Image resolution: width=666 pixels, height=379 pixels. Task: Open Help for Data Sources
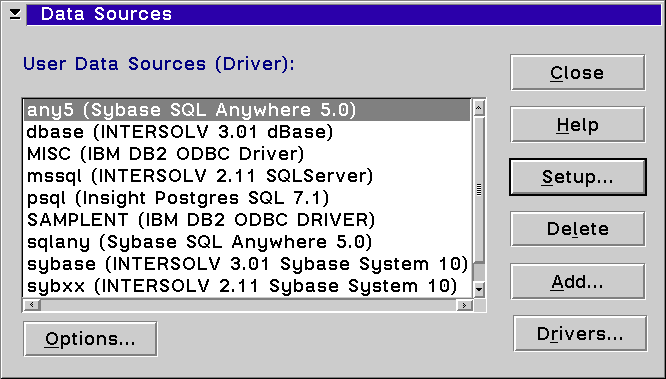[577, 124]
